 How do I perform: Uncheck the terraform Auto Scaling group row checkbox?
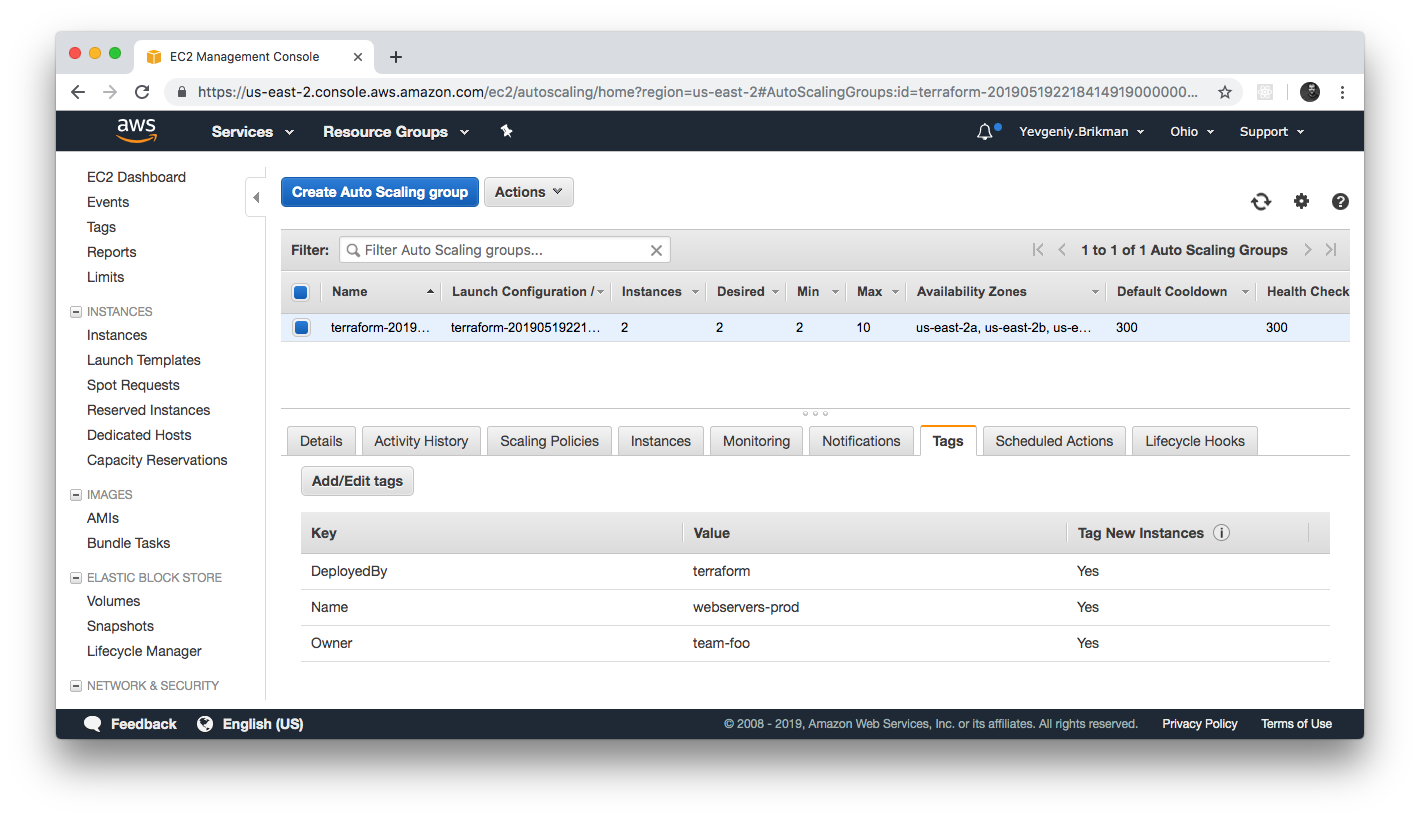tap(301, 327)
